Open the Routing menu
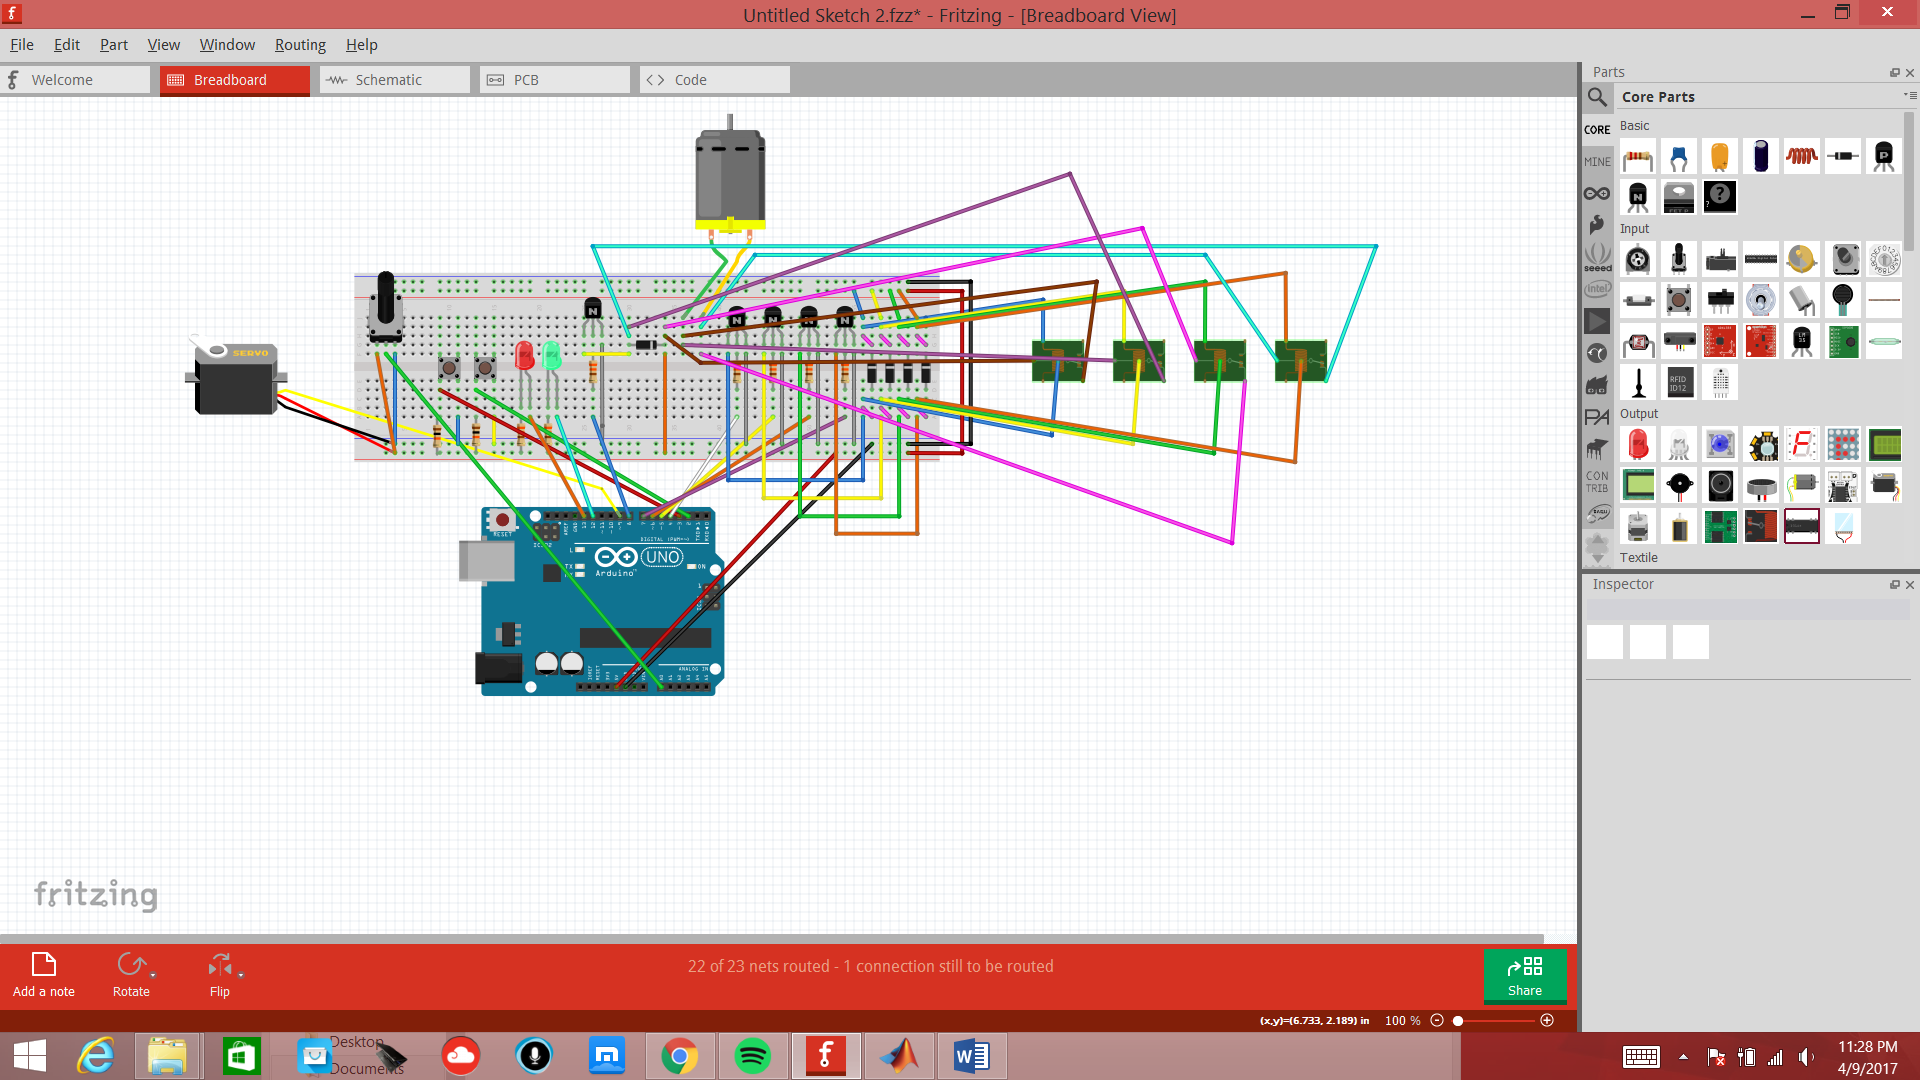 click(x=300, y=44)
